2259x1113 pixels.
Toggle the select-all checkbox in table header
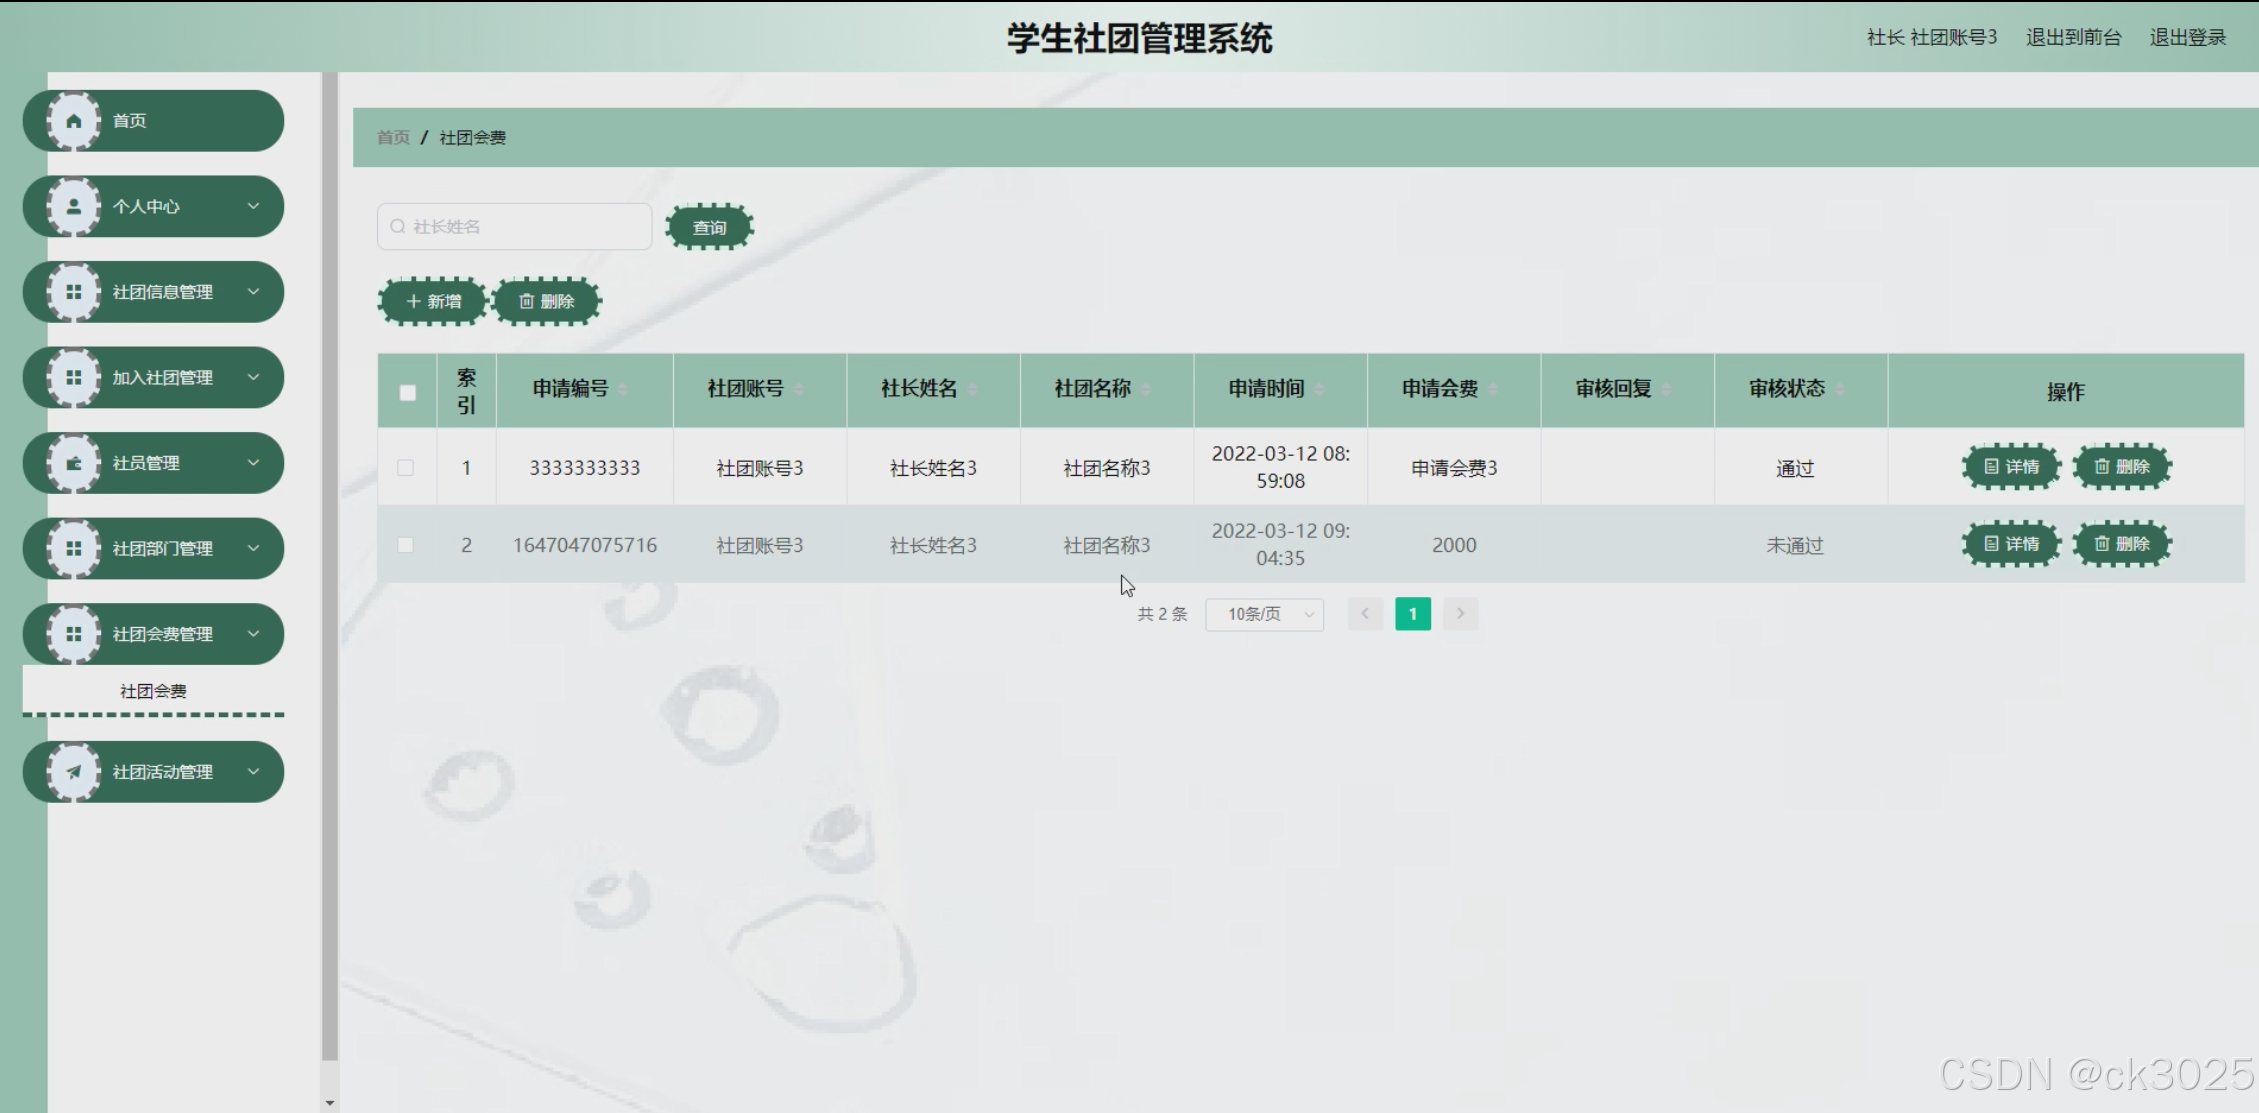[407, 392]
